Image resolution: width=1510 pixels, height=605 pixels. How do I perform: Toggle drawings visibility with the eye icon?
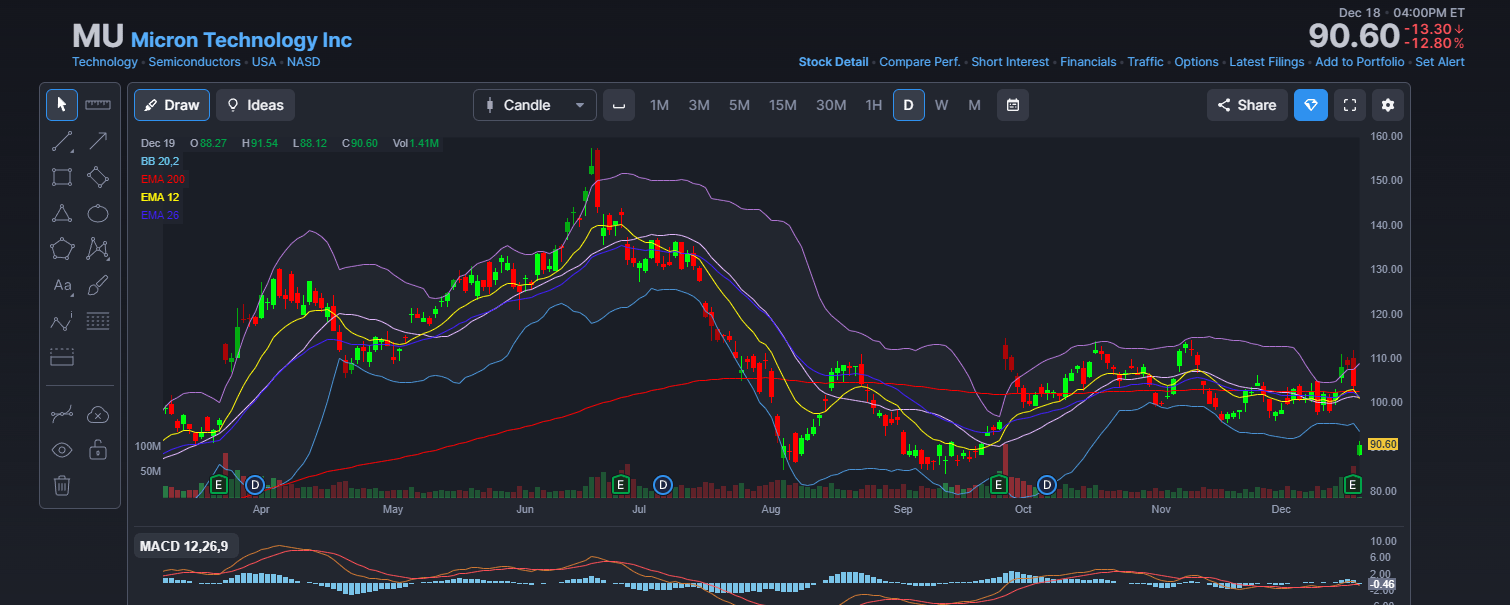pyautogui.click(x=62, y=450)
